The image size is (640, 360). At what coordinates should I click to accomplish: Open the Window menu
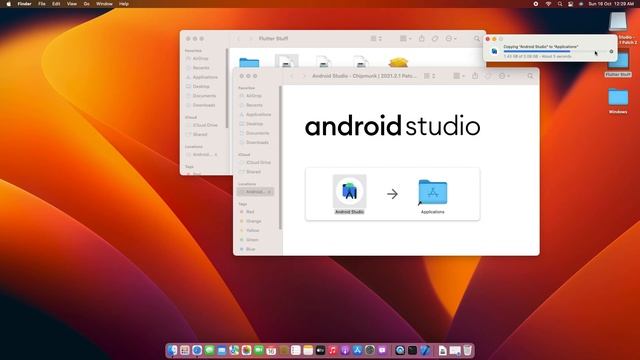(104, 4)
